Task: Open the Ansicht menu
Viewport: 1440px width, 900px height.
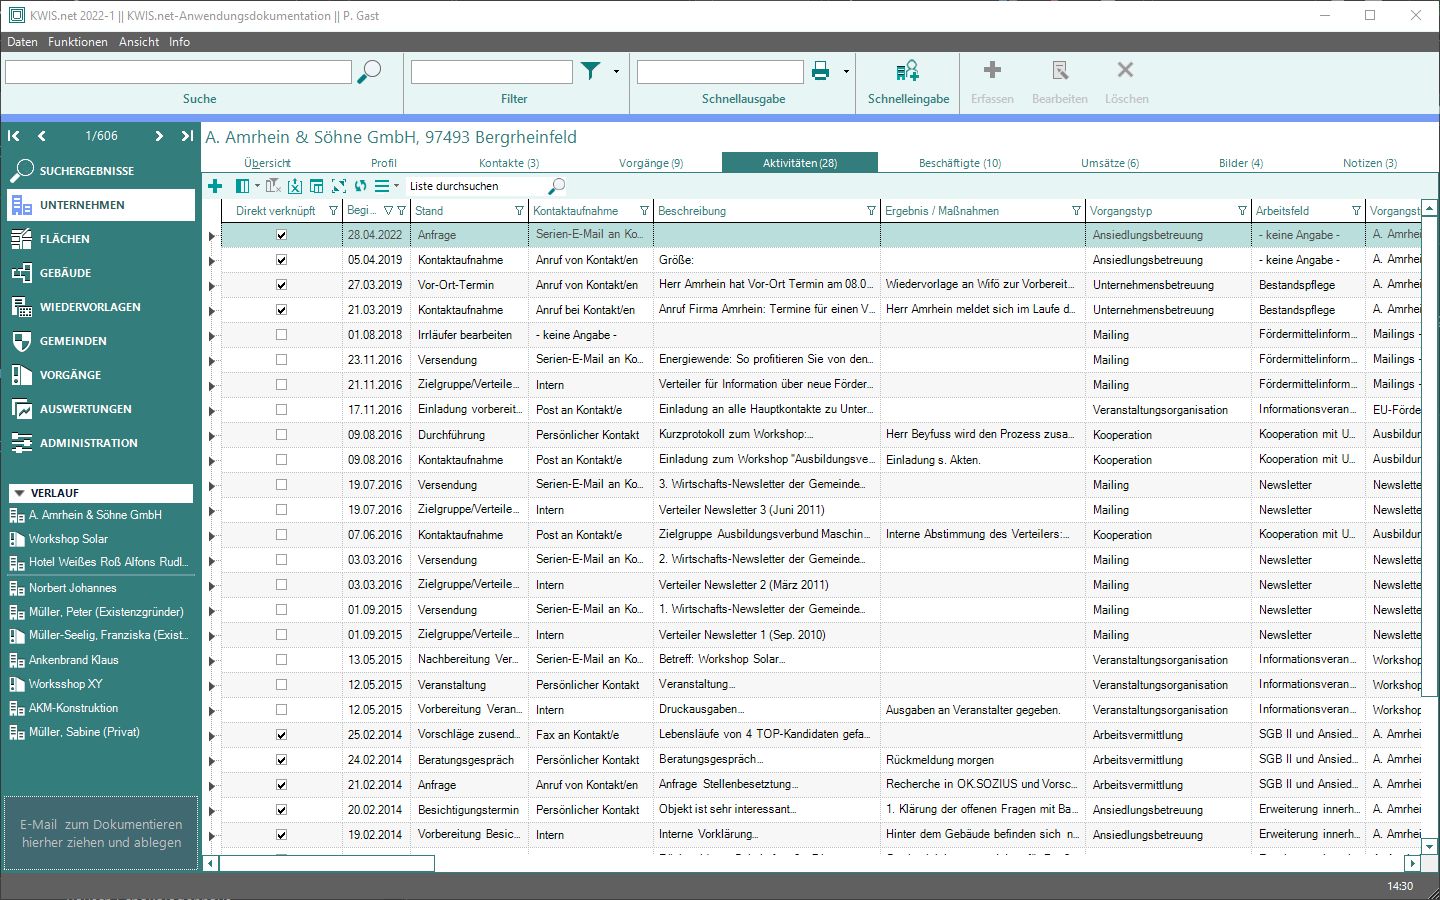Action: (x=139, y=42)
